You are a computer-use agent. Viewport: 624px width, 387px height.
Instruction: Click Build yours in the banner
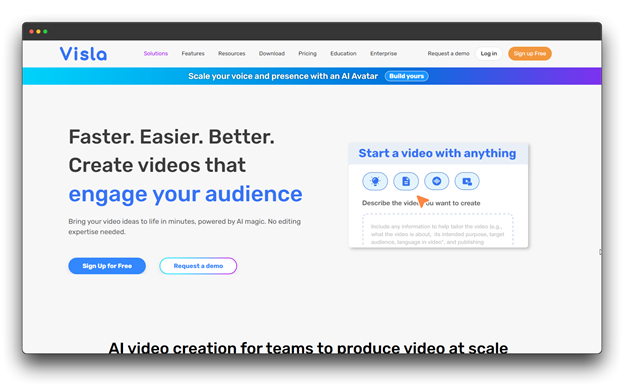pyautogui.click(x=406, y=76)
